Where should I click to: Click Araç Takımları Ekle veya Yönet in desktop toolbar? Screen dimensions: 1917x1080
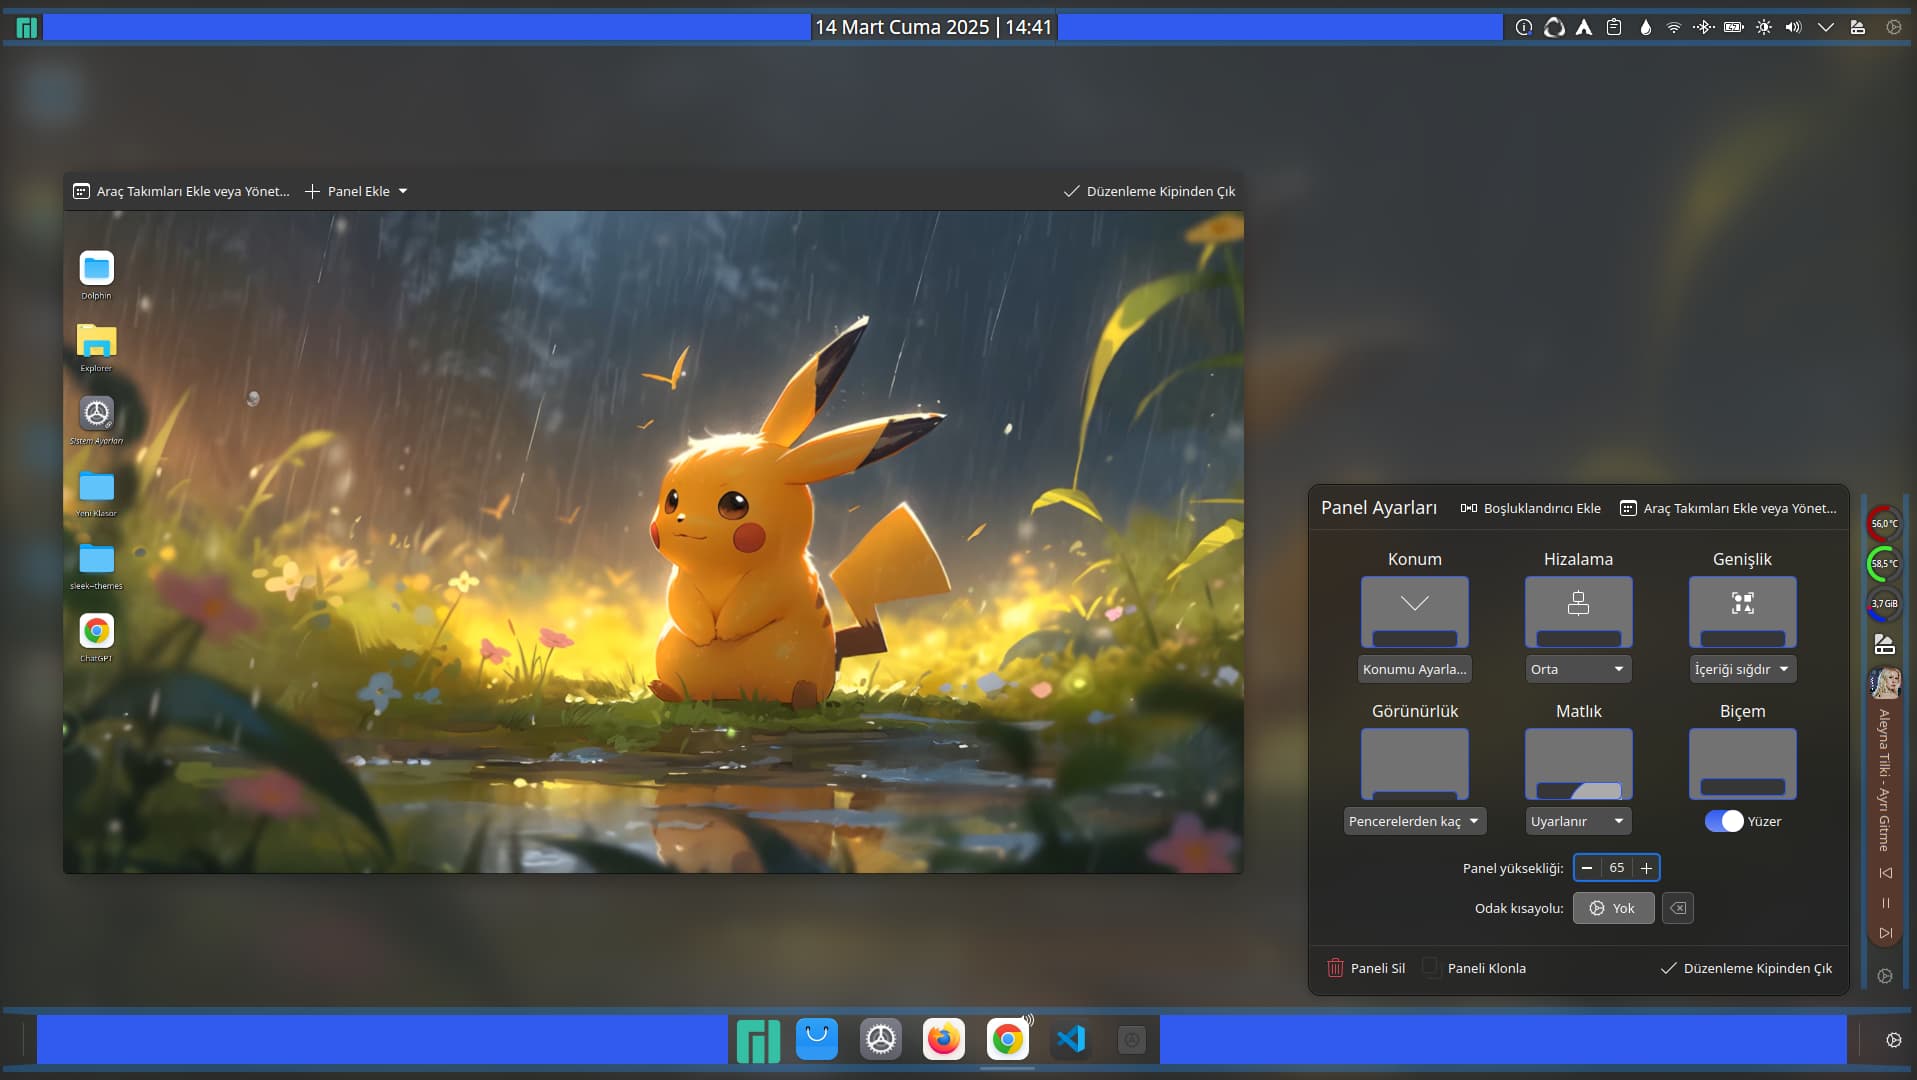tap(181, 191)
